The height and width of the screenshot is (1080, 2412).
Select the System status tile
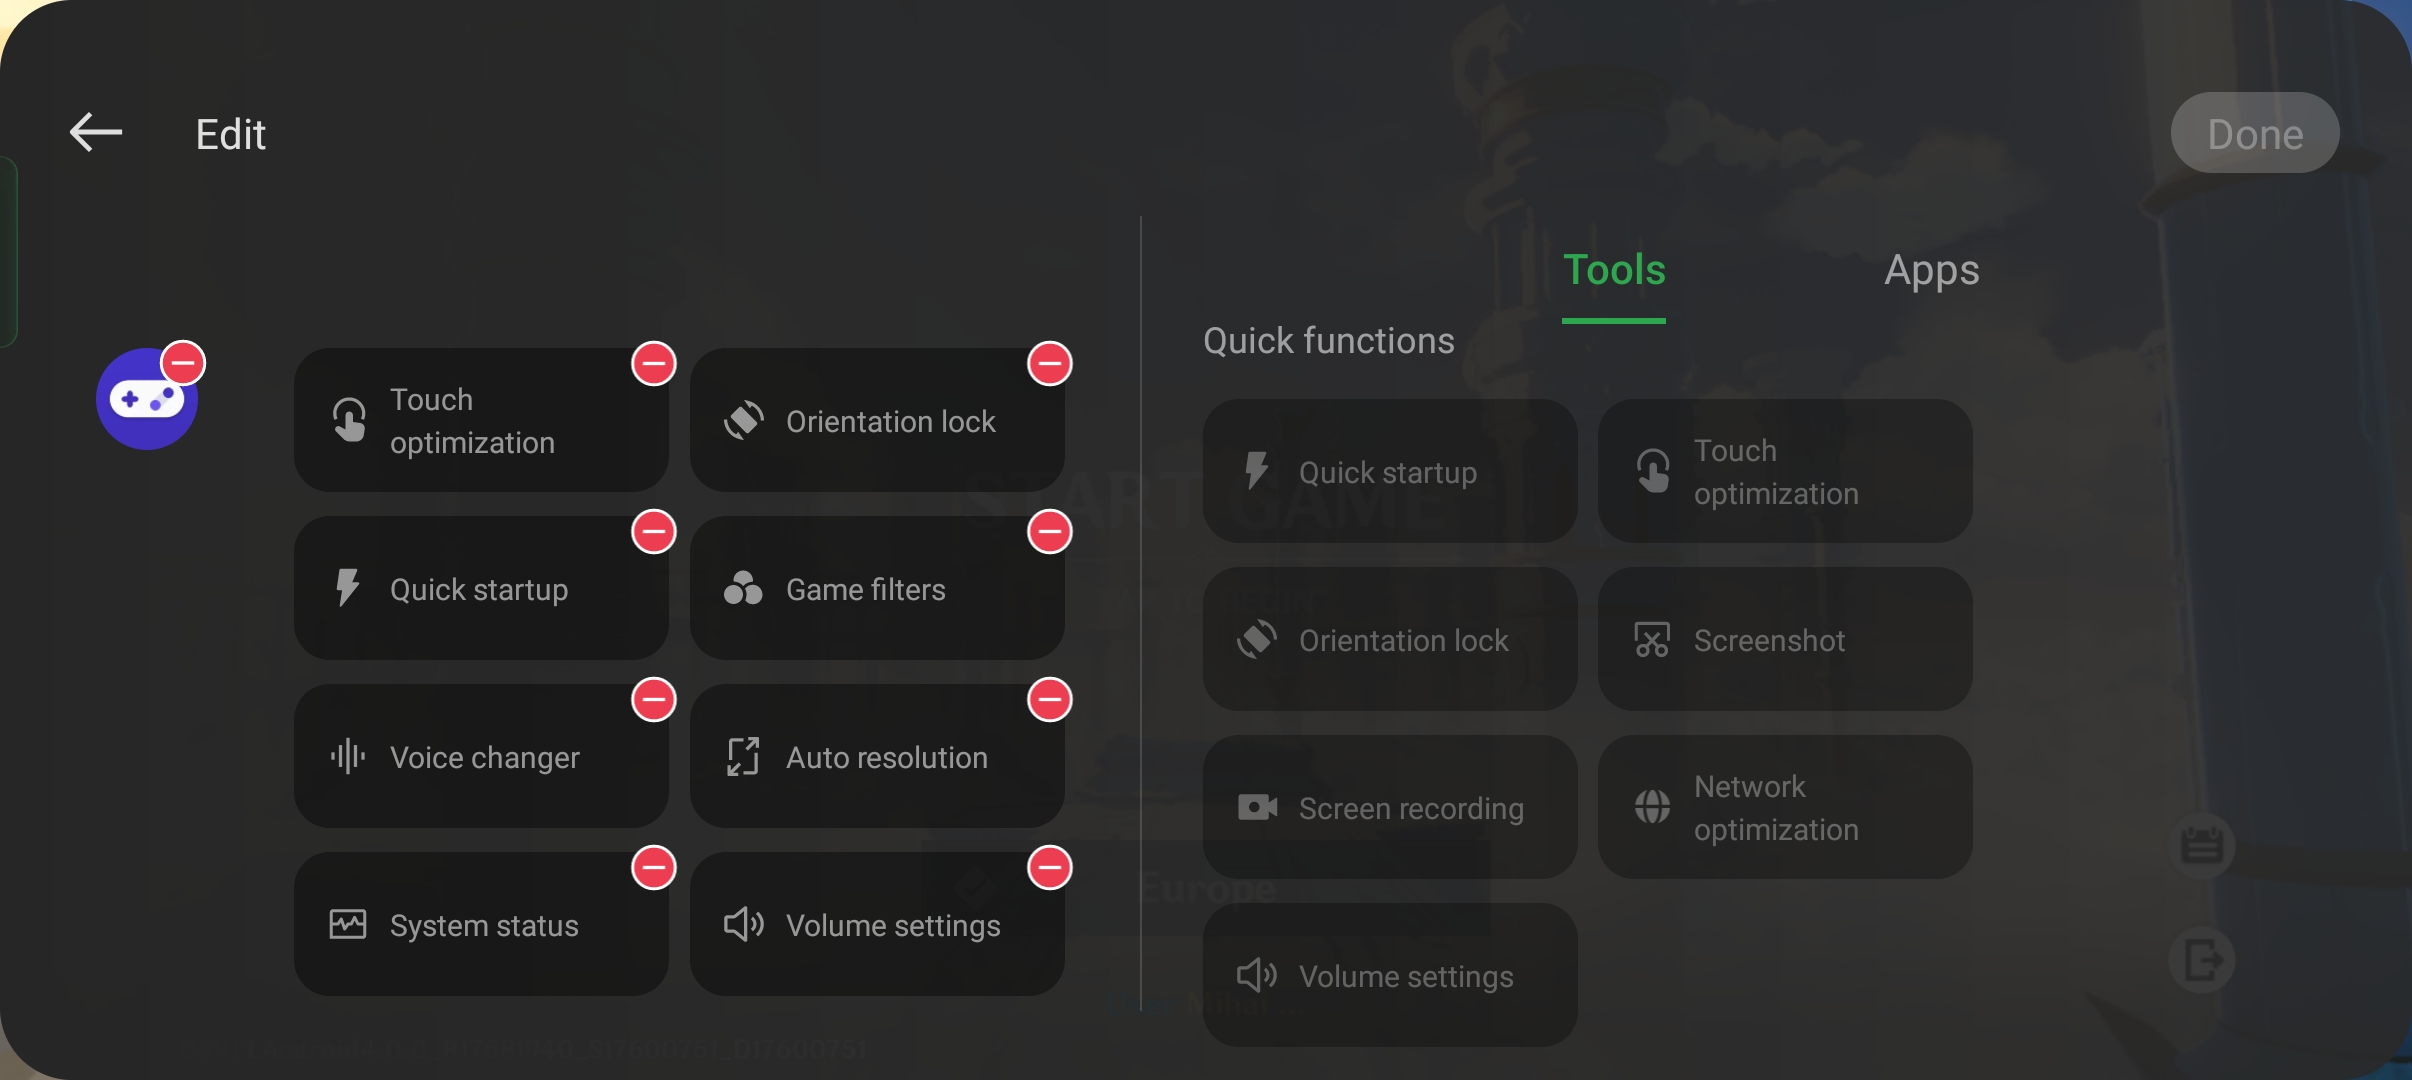[x=481, y=925]
